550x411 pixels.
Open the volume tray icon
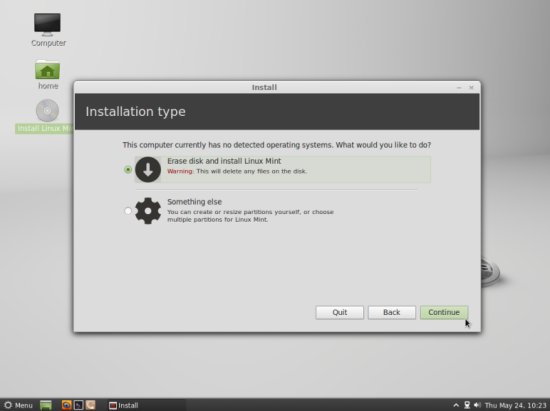tap(477, 405)
